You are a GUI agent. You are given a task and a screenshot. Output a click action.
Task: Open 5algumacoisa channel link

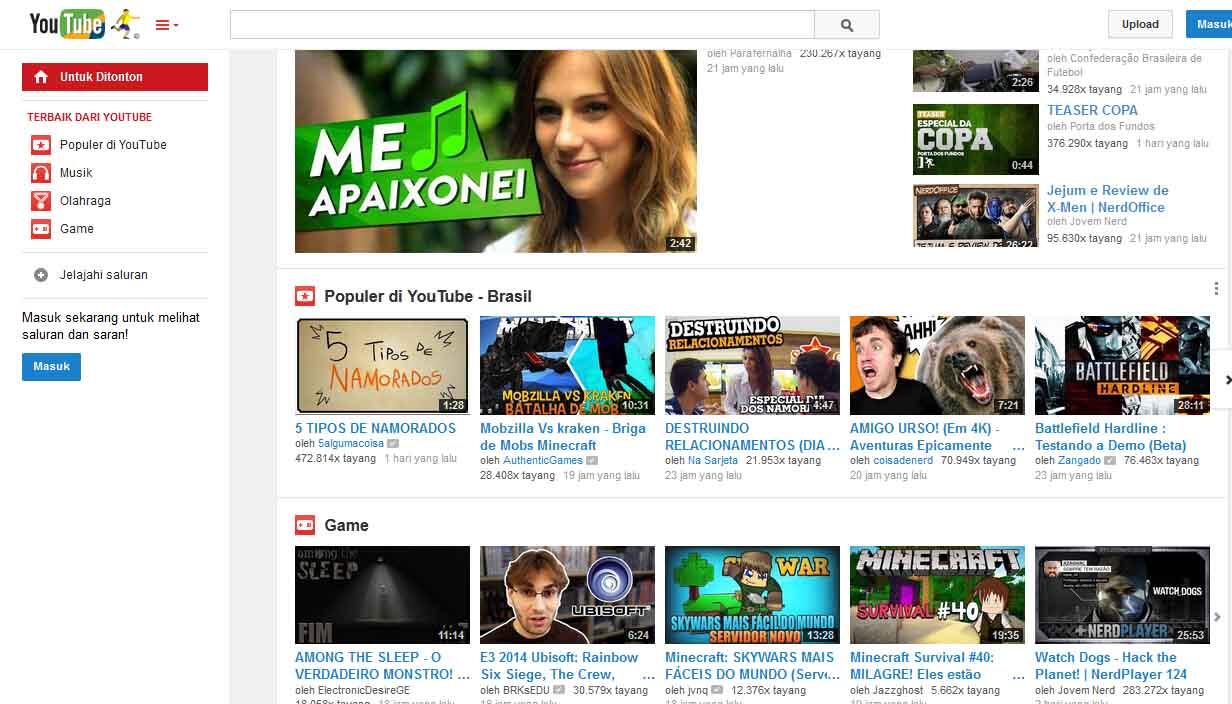click(351, 444)
